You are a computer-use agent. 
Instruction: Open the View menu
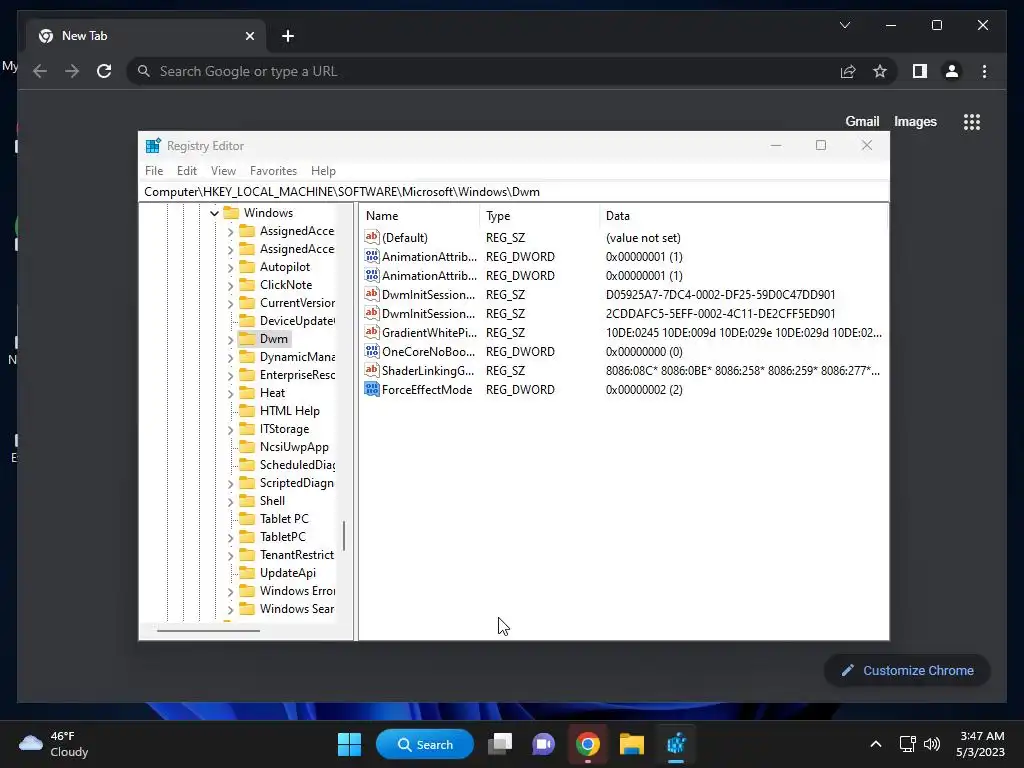click(223, 170)
